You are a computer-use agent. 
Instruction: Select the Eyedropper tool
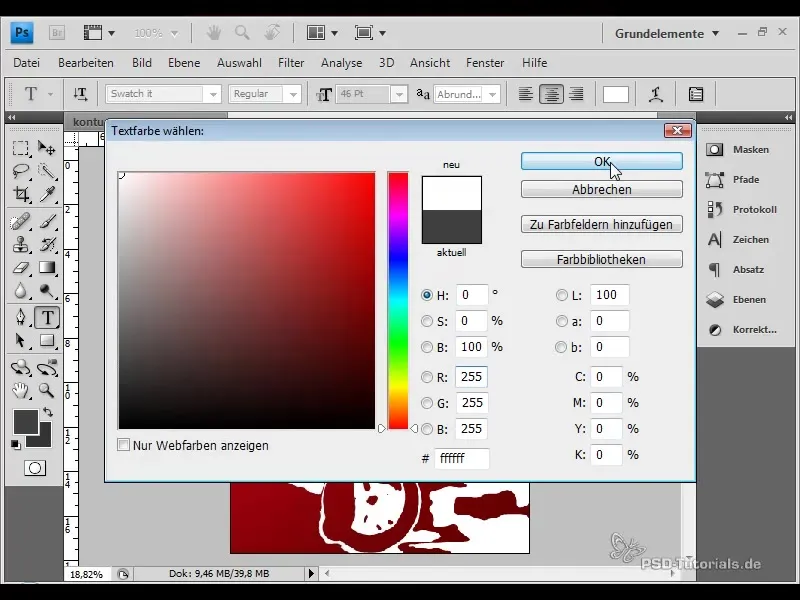tap(47, 194)
